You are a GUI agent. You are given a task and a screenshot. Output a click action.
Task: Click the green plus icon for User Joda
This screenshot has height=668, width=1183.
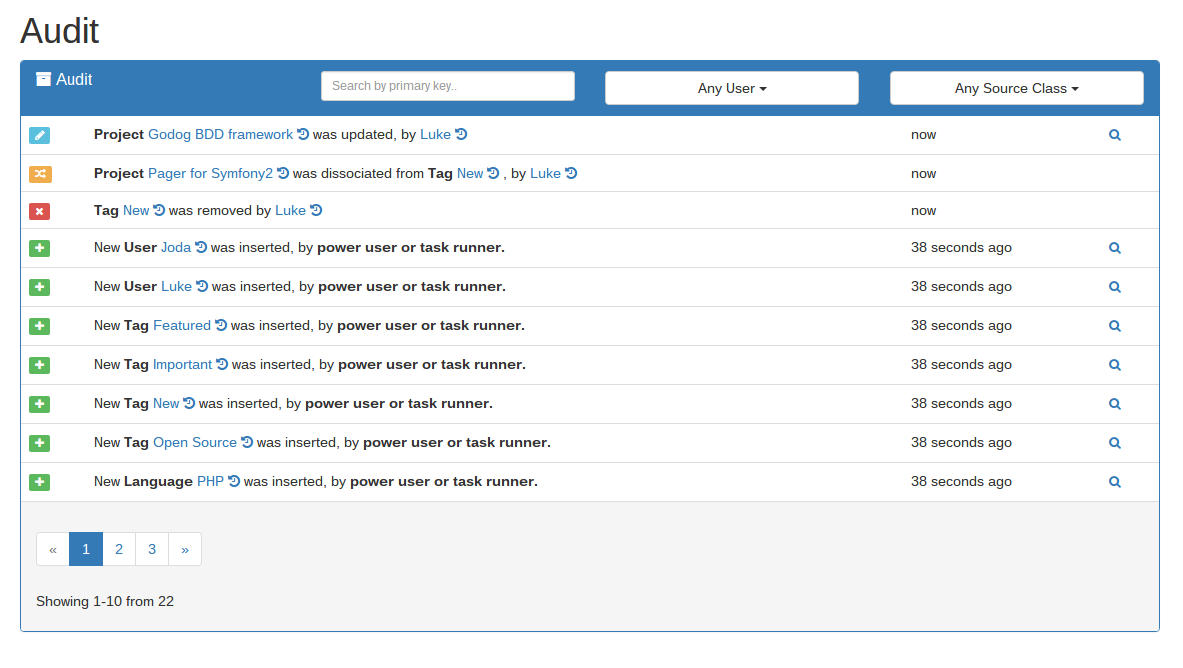(39, 248)
